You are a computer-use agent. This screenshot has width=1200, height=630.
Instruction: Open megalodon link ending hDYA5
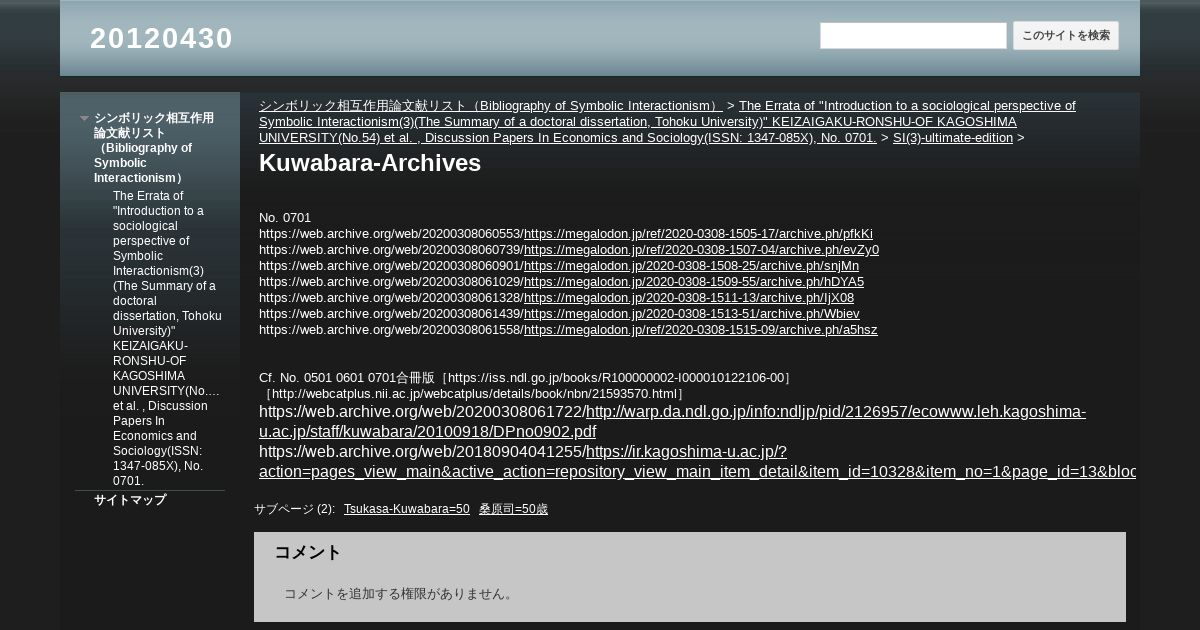coord(694,282)
